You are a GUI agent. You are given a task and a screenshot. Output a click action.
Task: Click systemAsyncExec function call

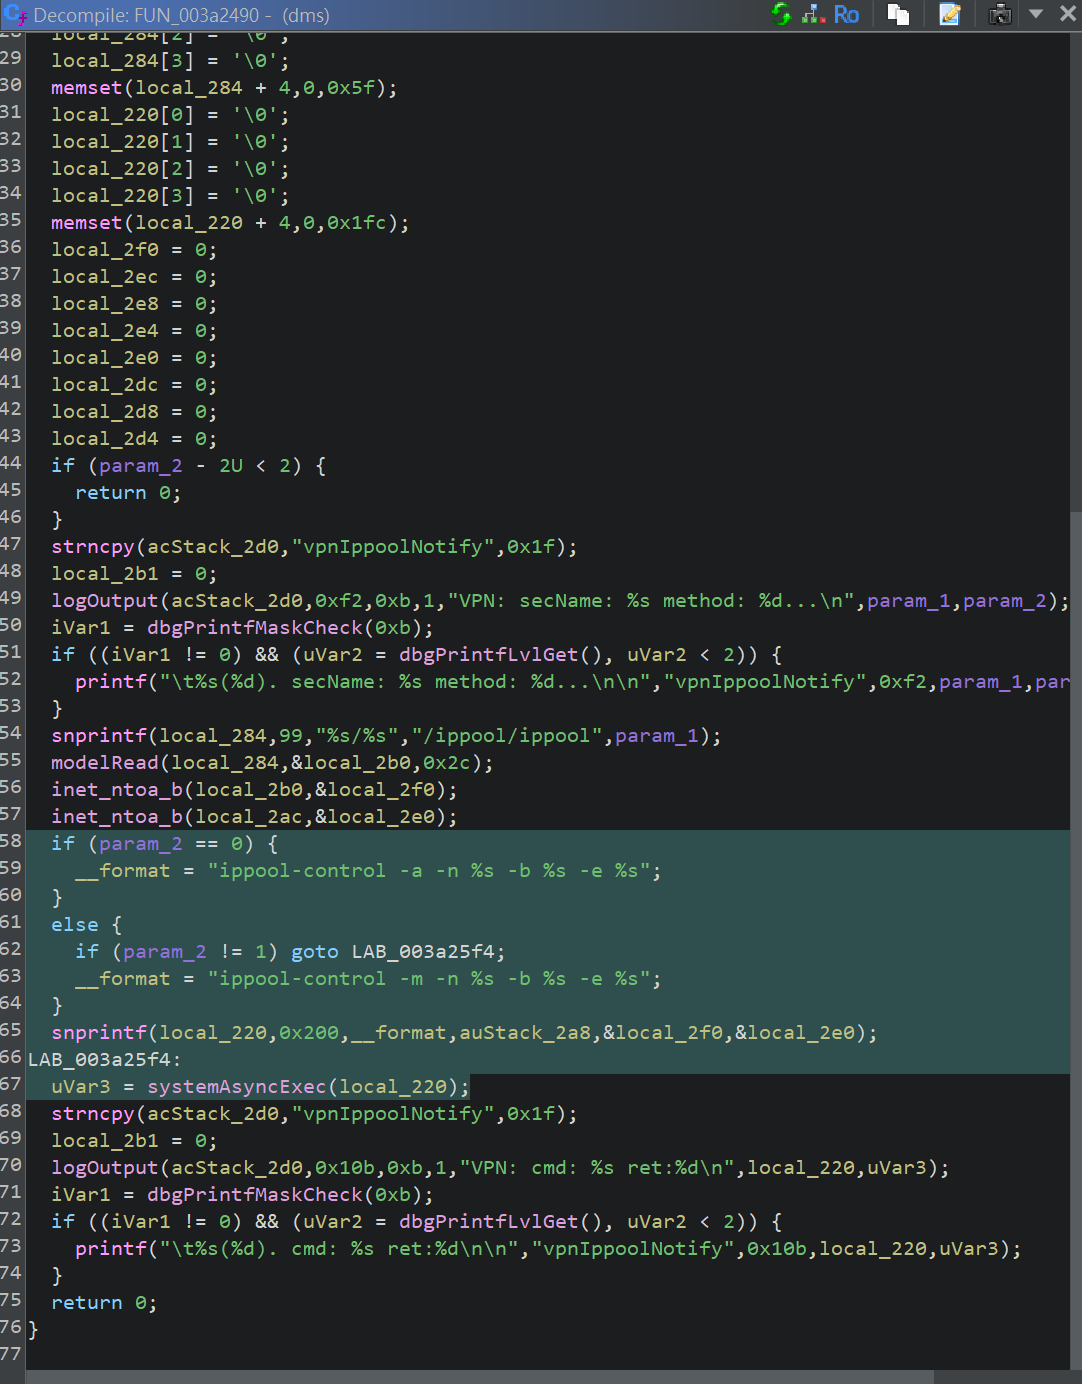coord(236,1087)
